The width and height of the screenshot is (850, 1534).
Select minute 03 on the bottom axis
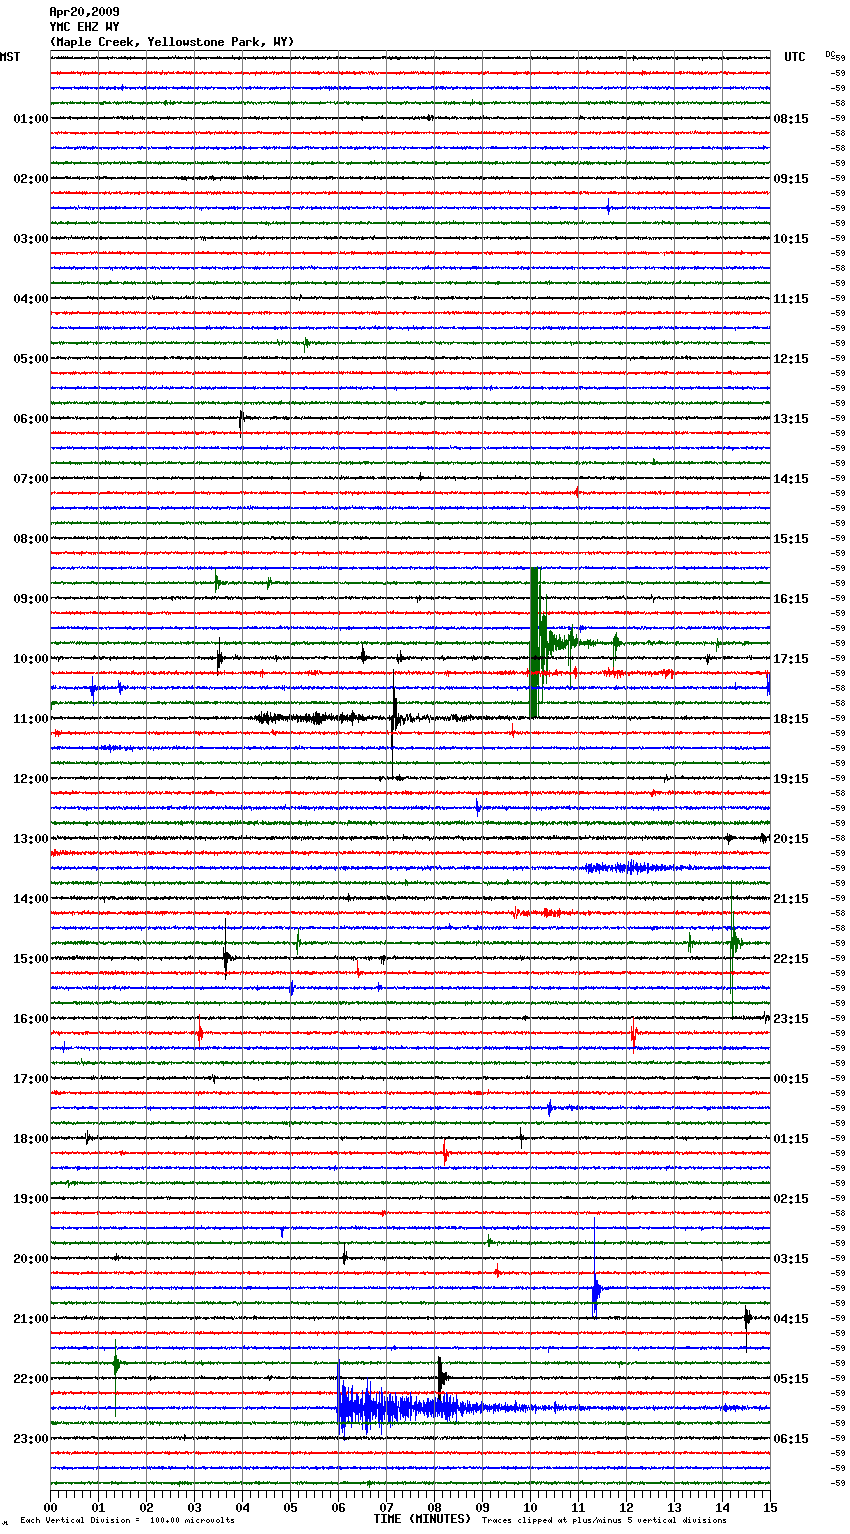point(194,1507)
